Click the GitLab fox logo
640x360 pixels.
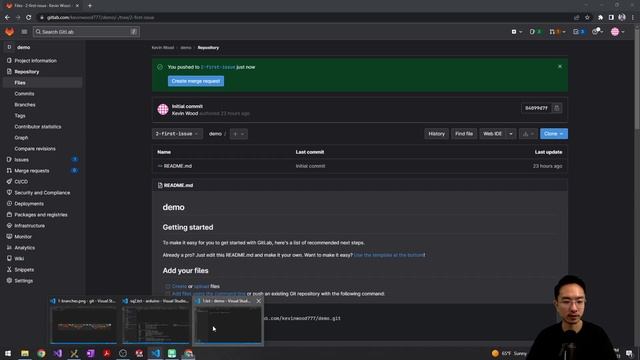click(x=9, y=31)
